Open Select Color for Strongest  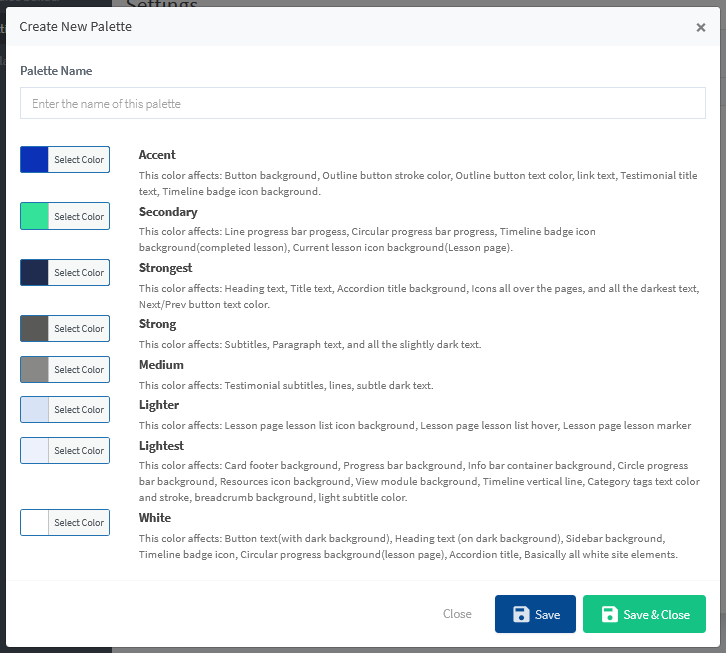tap(79, 272)
